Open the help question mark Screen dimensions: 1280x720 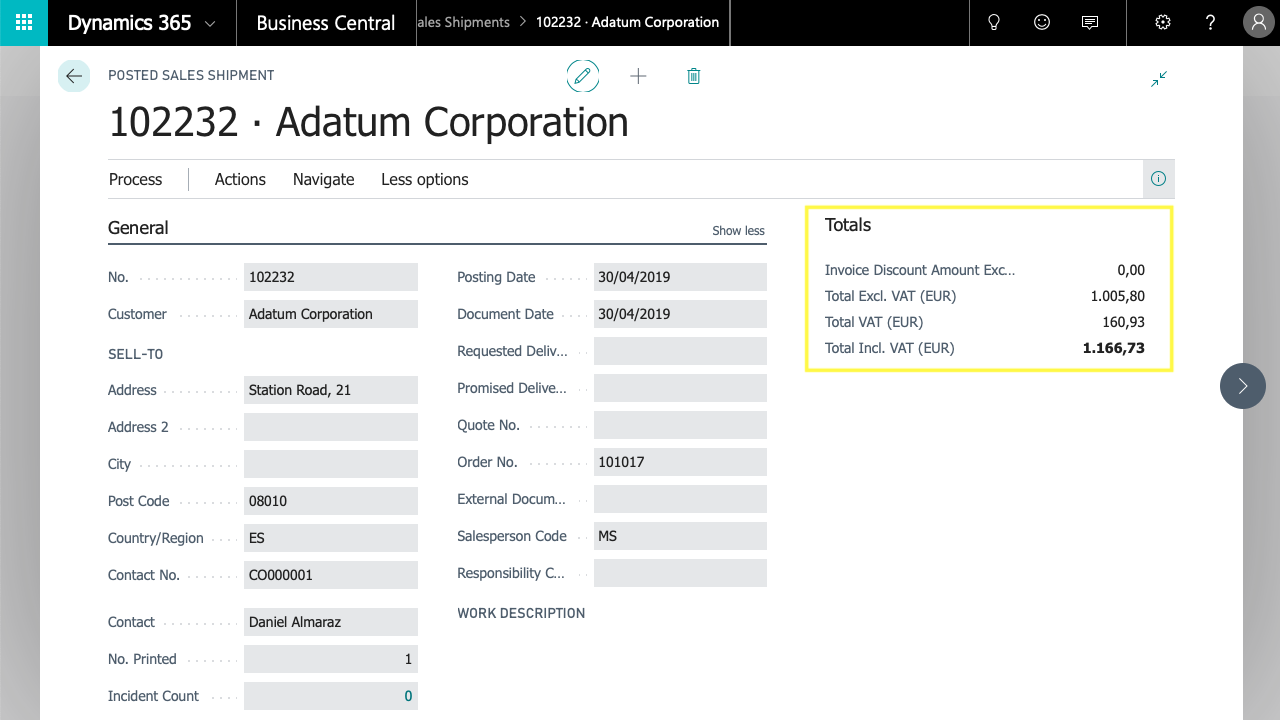pos(1210,23)
